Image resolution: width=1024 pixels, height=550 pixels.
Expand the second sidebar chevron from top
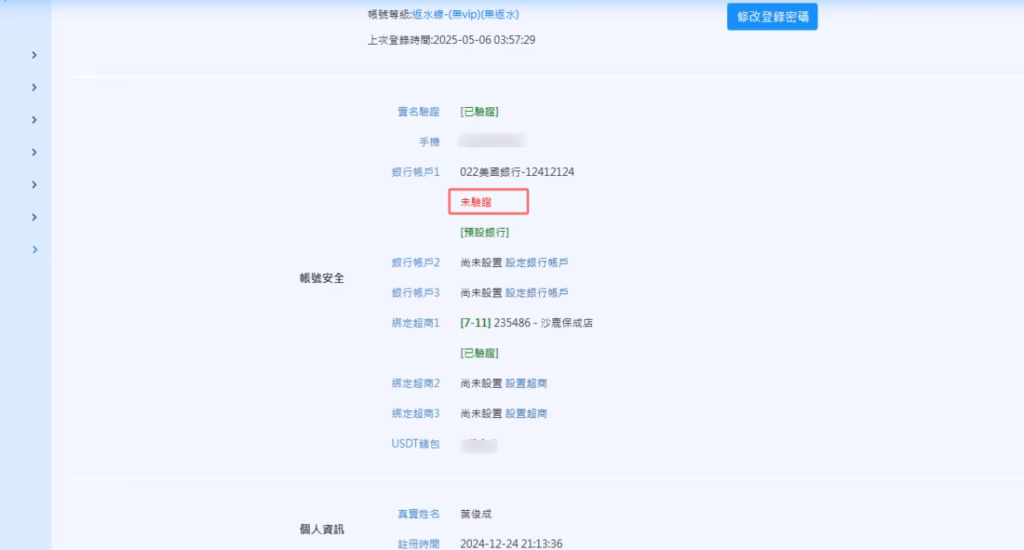(34, 88)
